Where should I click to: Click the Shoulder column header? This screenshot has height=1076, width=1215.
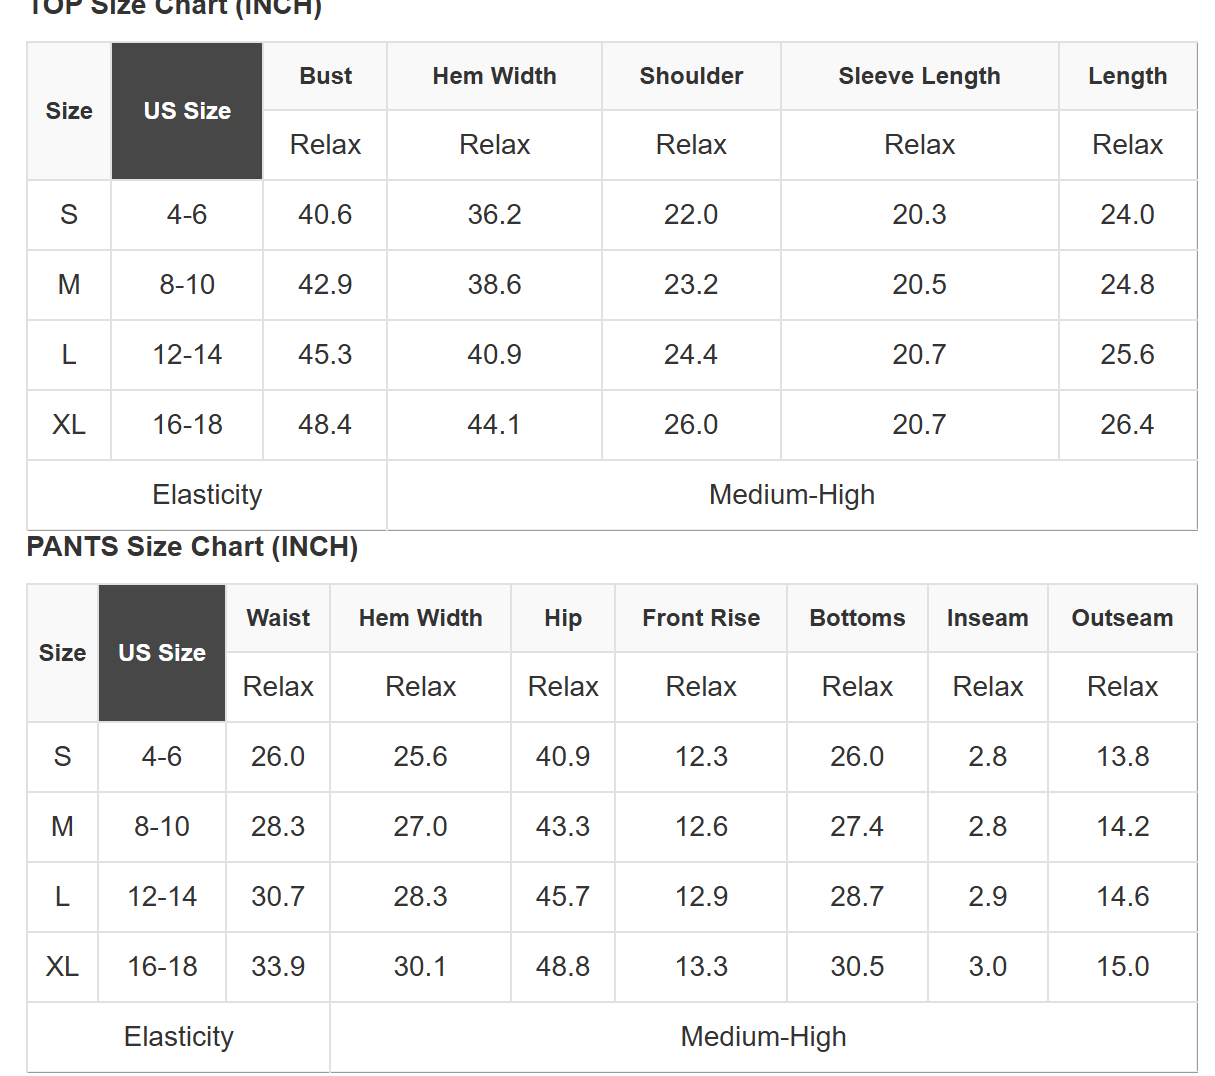click(x=691, y=76)
